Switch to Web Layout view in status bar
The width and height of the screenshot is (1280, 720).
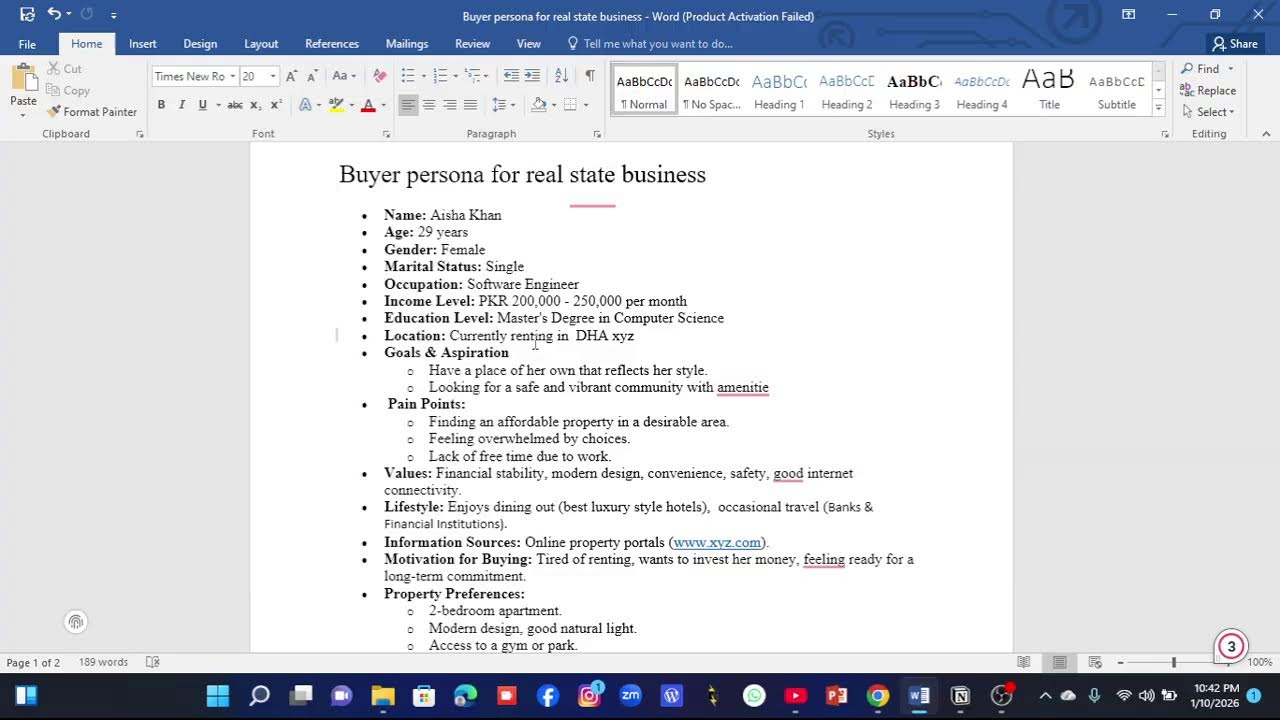(x=1095, y=662)
